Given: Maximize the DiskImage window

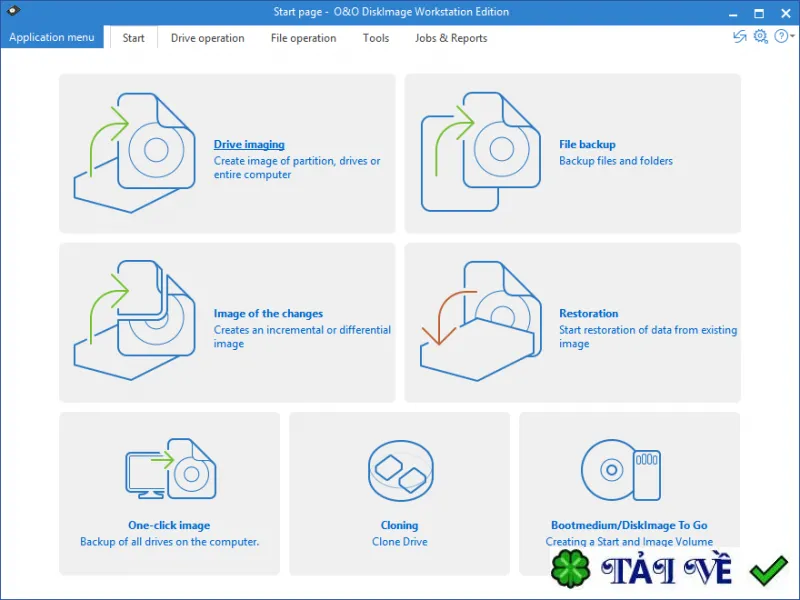Looking at the screenshot, I should [x=759, y=13].
